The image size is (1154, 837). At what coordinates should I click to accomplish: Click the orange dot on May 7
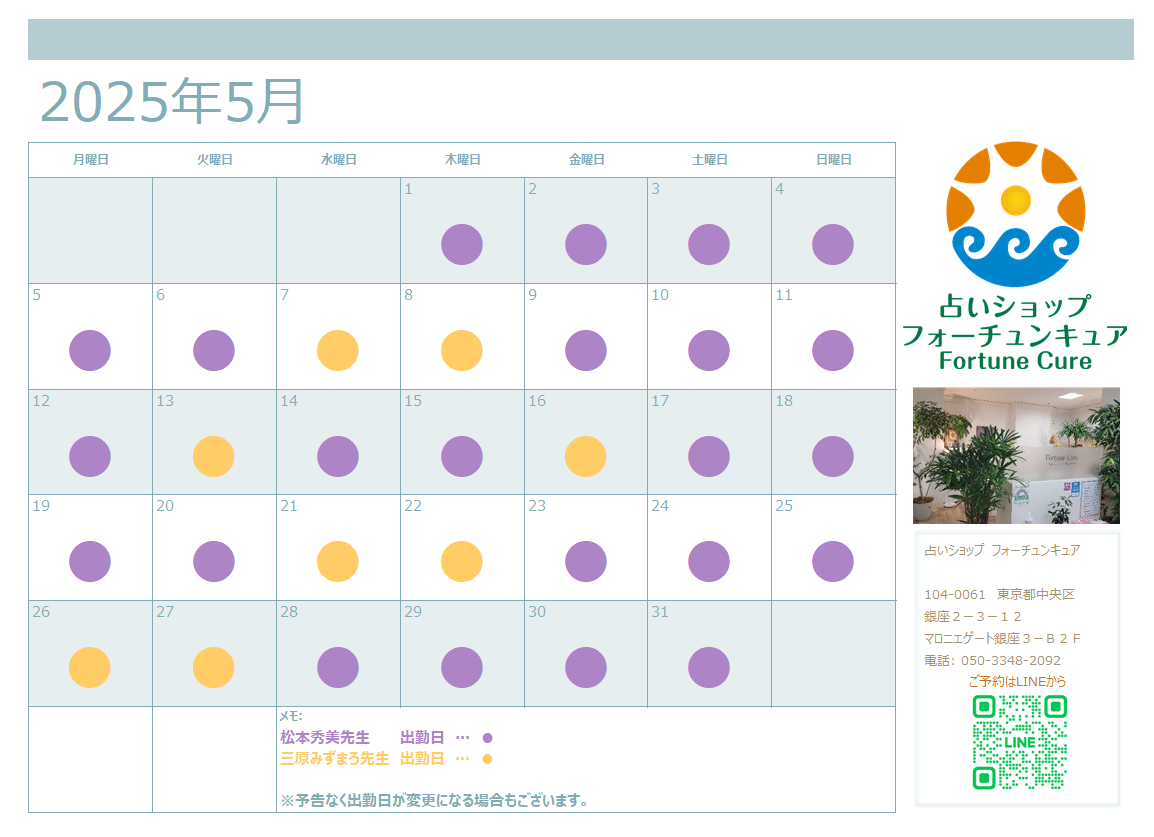[338, 350]
